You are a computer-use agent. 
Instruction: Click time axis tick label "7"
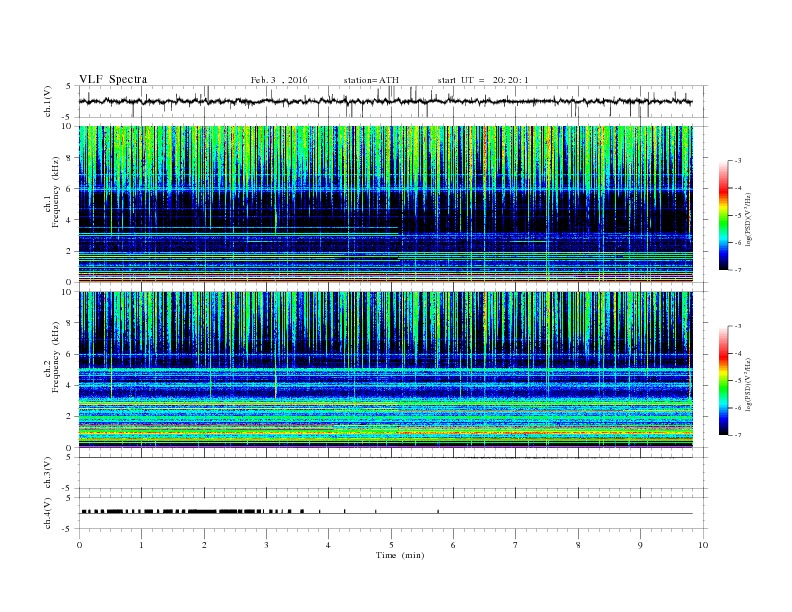[x=516, y=545]
